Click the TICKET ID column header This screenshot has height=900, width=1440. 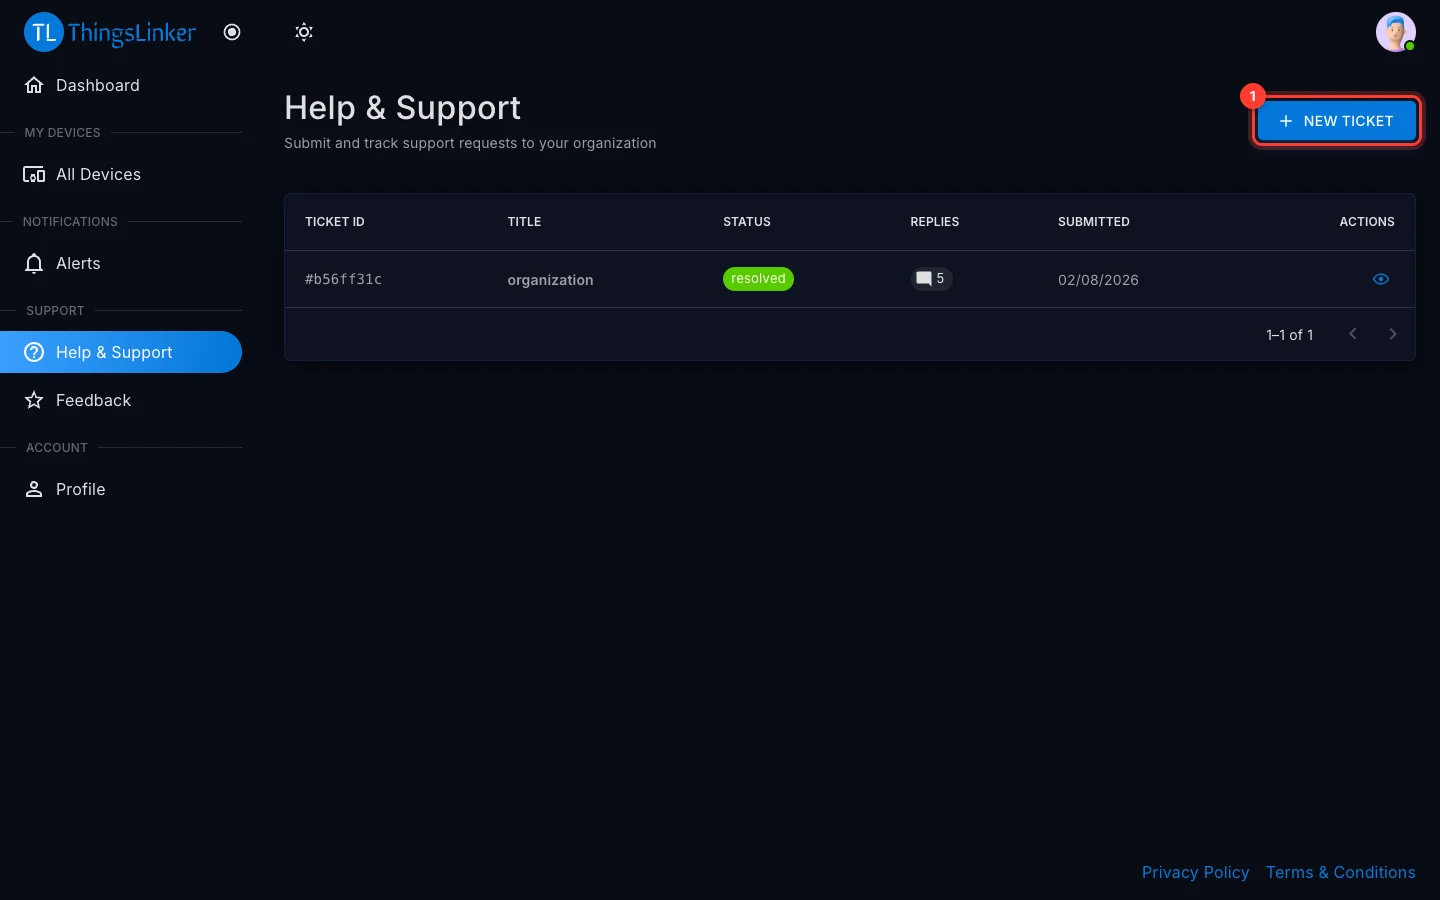pyautogui.click(x=335, y=222)
